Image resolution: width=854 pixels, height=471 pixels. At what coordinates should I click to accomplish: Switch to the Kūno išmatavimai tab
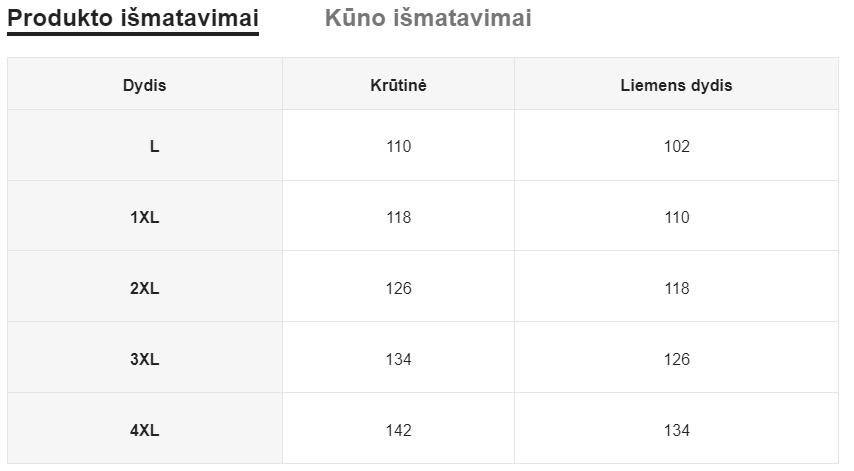(428, 19)
